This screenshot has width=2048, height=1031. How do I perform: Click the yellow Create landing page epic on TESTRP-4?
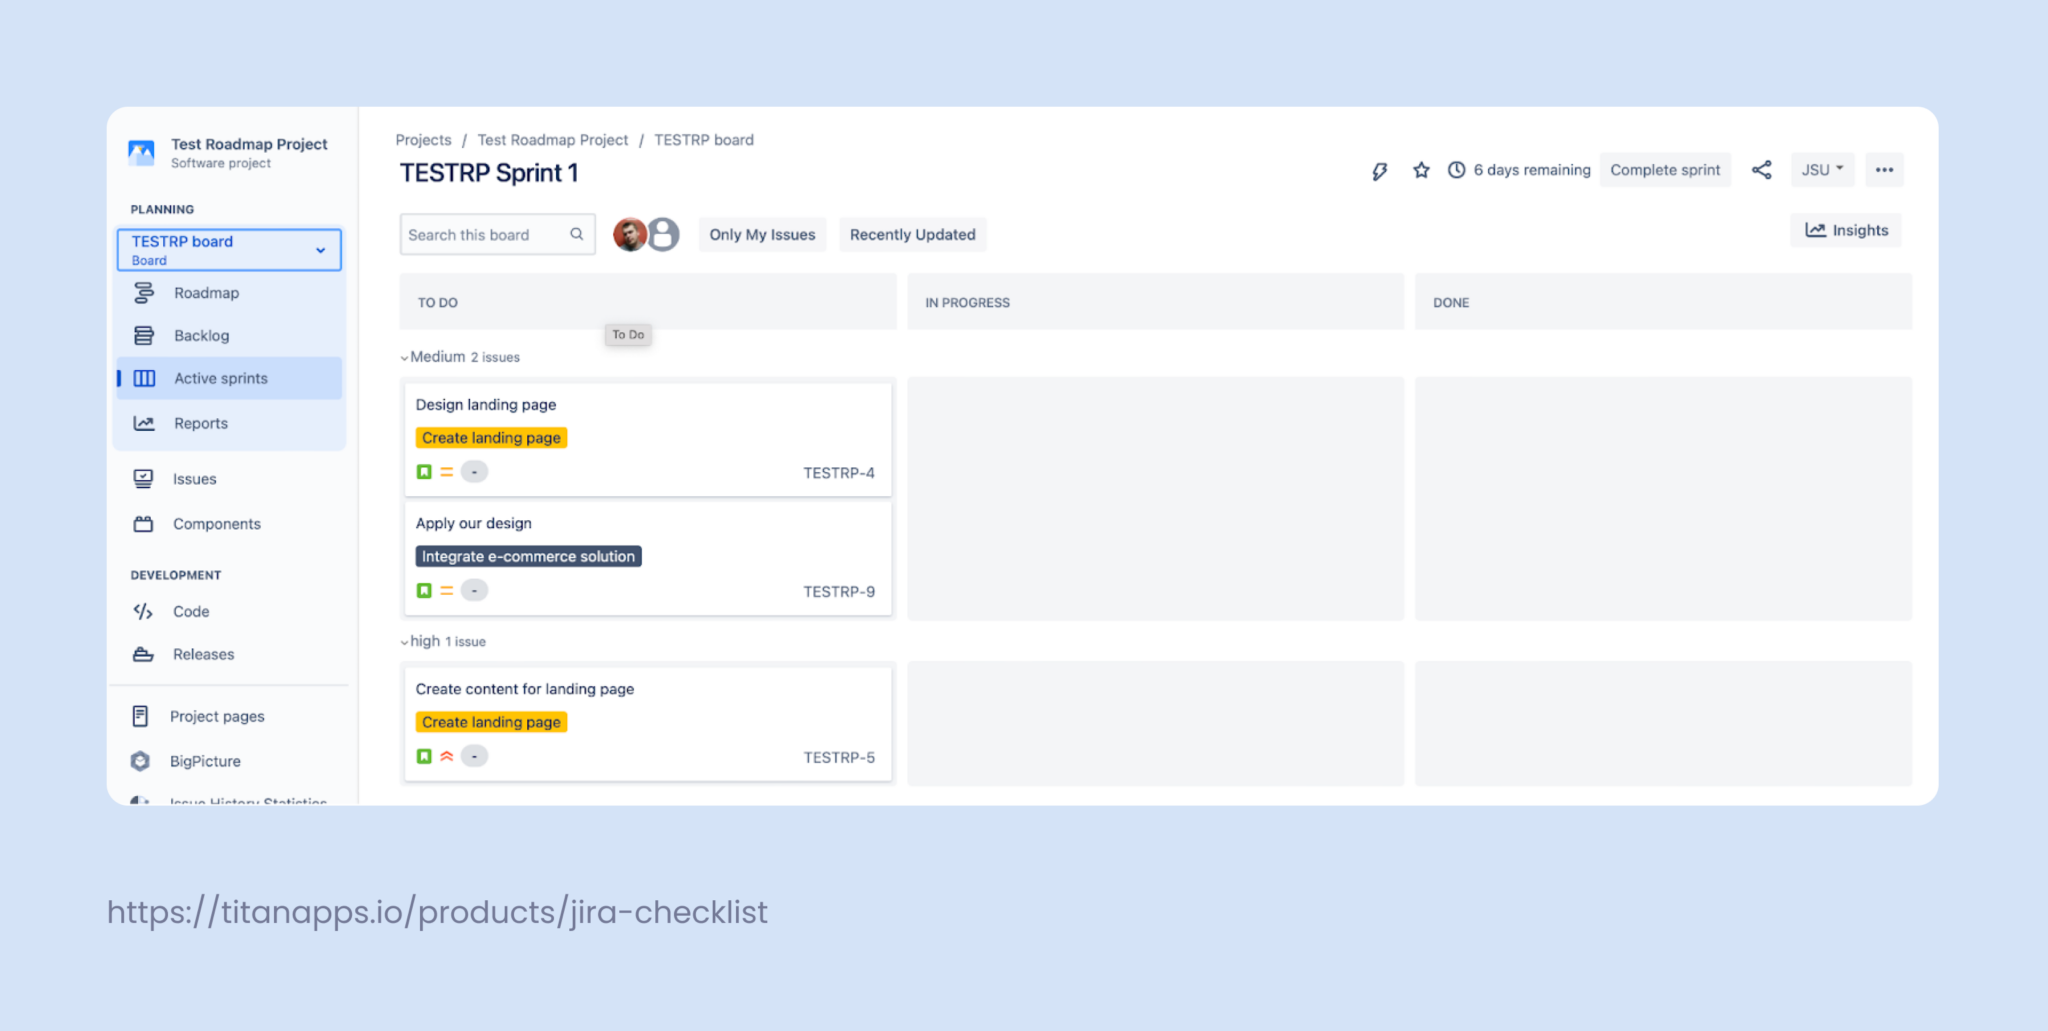(491, 438)
